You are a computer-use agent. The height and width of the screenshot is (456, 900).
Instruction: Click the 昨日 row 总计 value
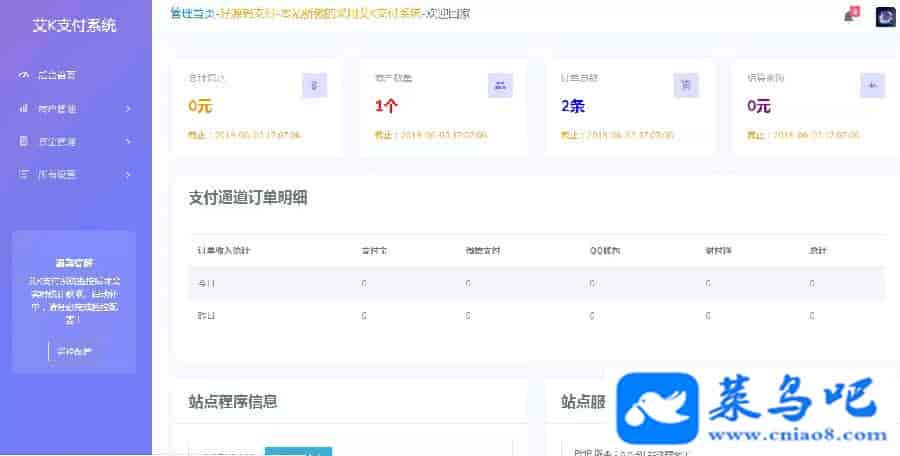click(812, 316)
